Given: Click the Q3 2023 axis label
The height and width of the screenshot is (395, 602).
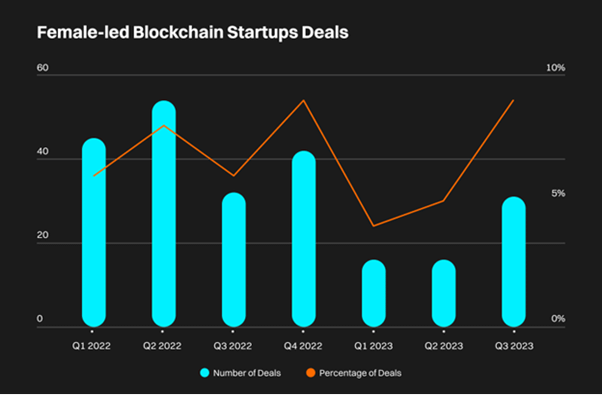Looking at the screenshot, I should click(x=514, y=346).
